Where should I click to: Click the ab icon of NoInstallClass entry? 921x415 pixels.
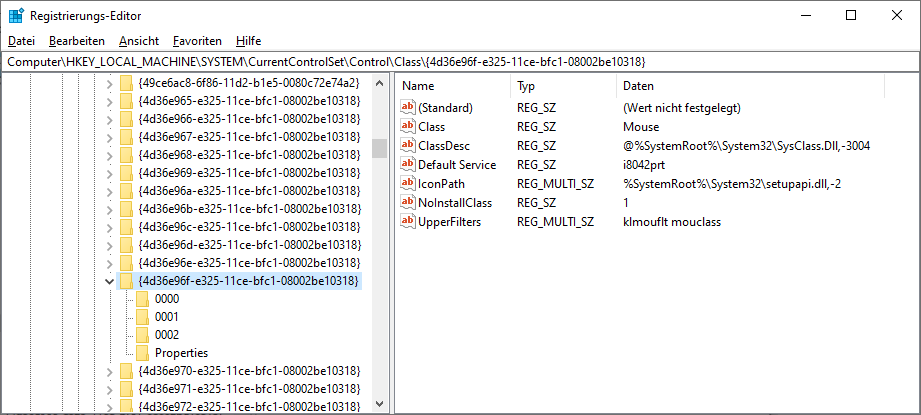pyautogui.click(x=407, y=203)
